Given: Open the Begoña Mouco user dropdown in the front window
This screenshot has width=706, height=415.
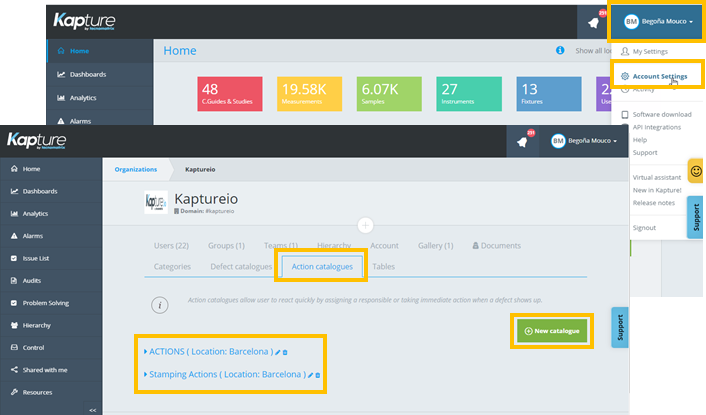Looking at the screenshot, I should (584, 141).
